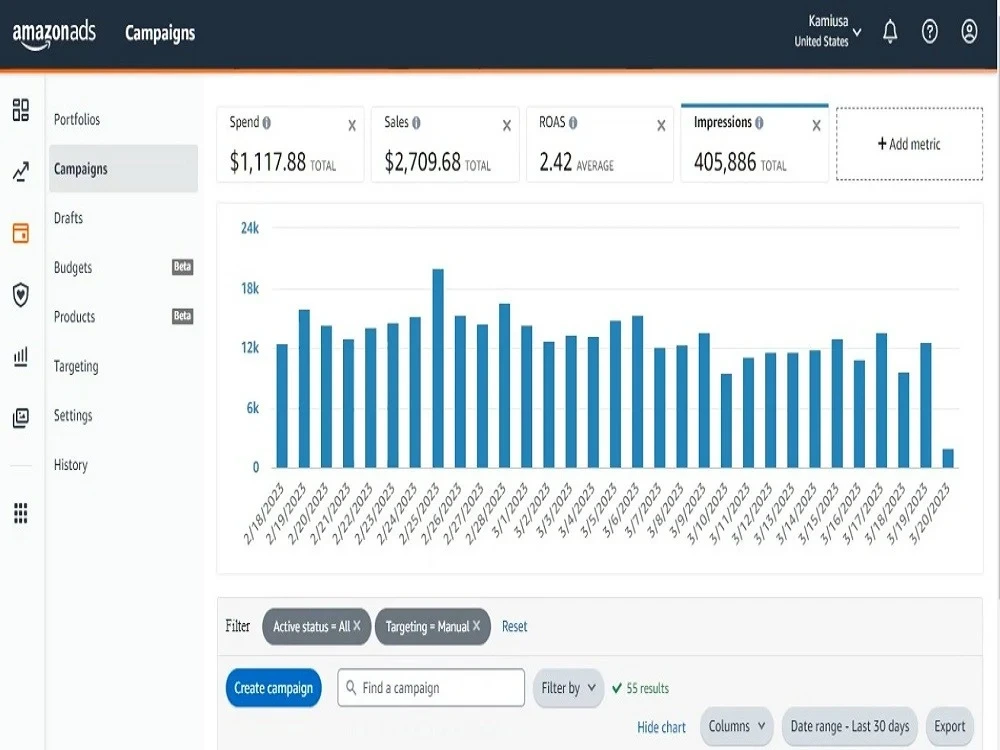Open the help question mark icon

(x=930, y=31)
